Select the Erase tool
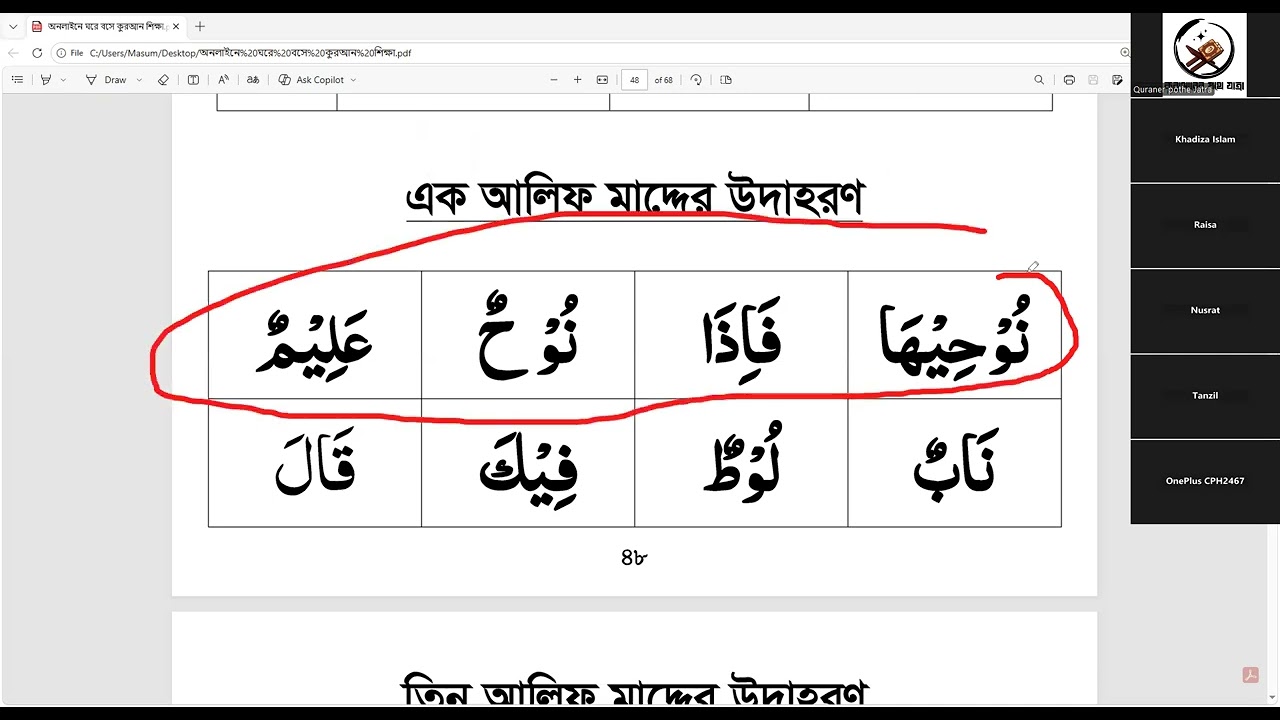The width and height of the screenshot is (1280, 720). coord(163,80)
